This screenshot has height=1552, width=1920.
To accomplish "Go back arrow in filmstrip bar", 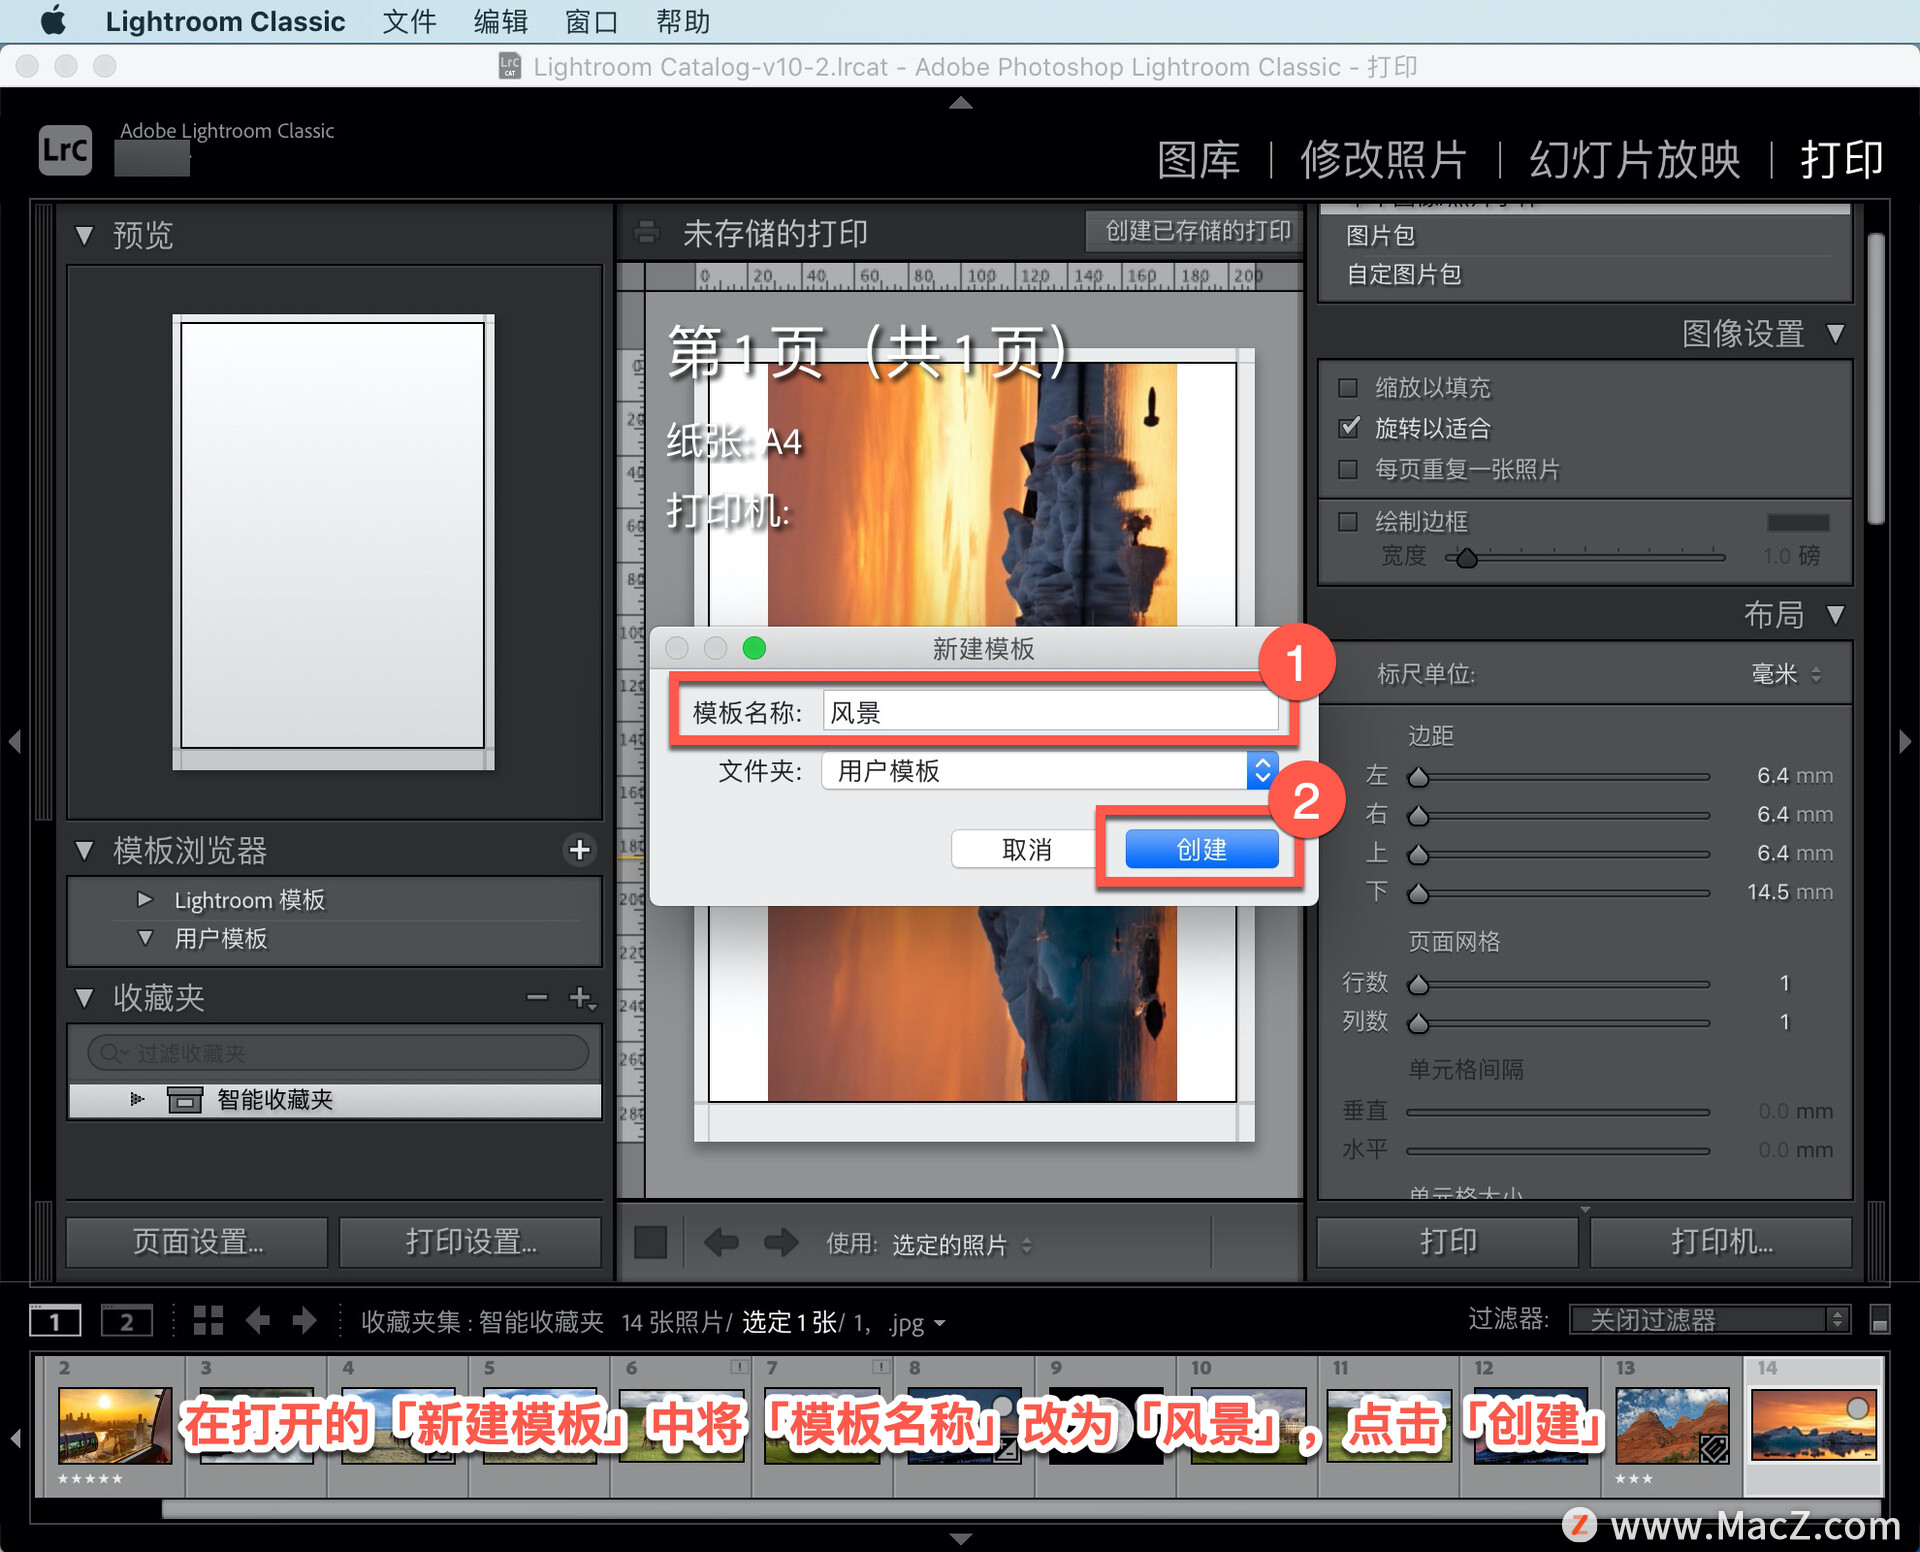I will coord(258,1321).
